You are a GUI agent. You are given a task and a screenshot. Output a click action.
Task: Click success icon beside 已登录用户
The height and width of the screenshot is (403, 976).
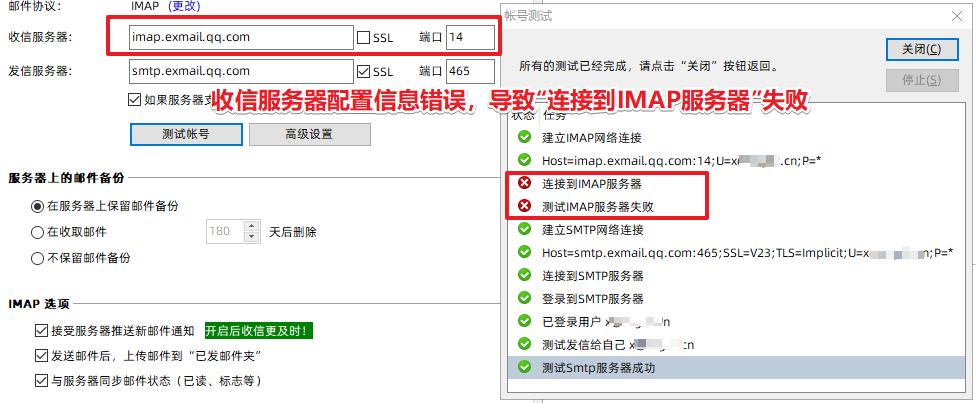pos(525,321)
